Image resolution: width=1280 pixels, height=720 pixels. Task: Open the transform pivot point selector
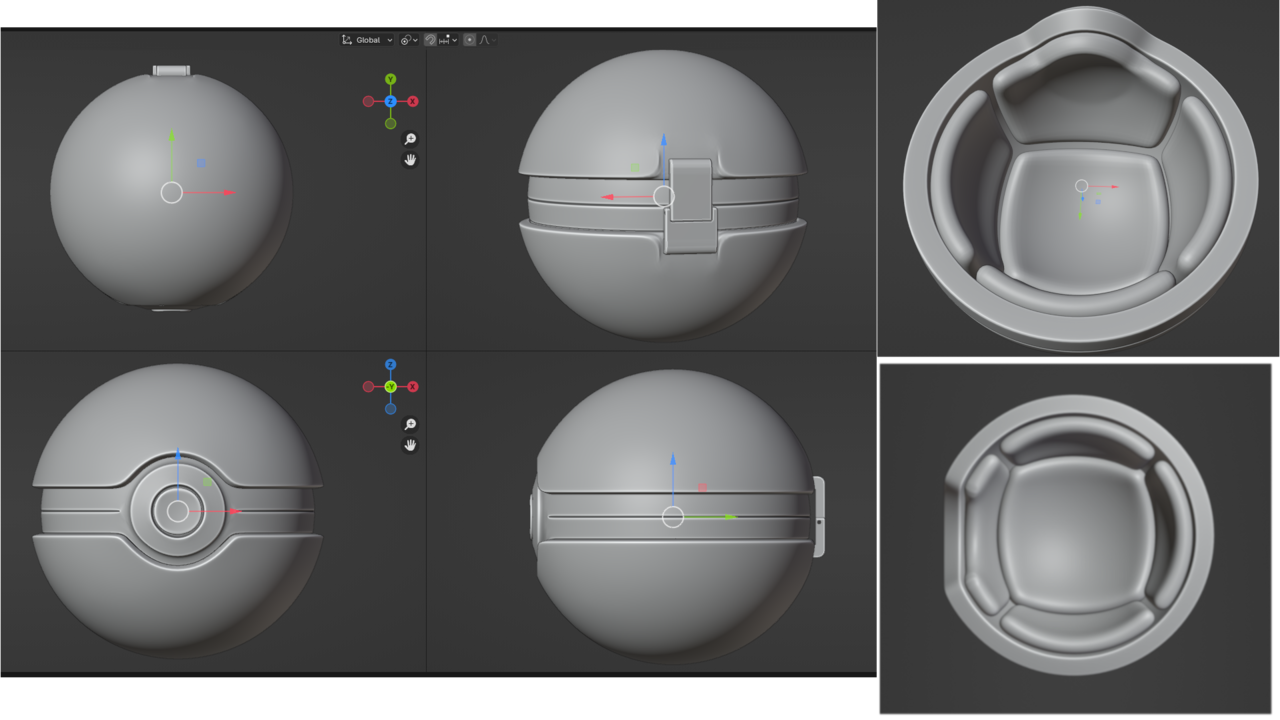coord(406,39)
